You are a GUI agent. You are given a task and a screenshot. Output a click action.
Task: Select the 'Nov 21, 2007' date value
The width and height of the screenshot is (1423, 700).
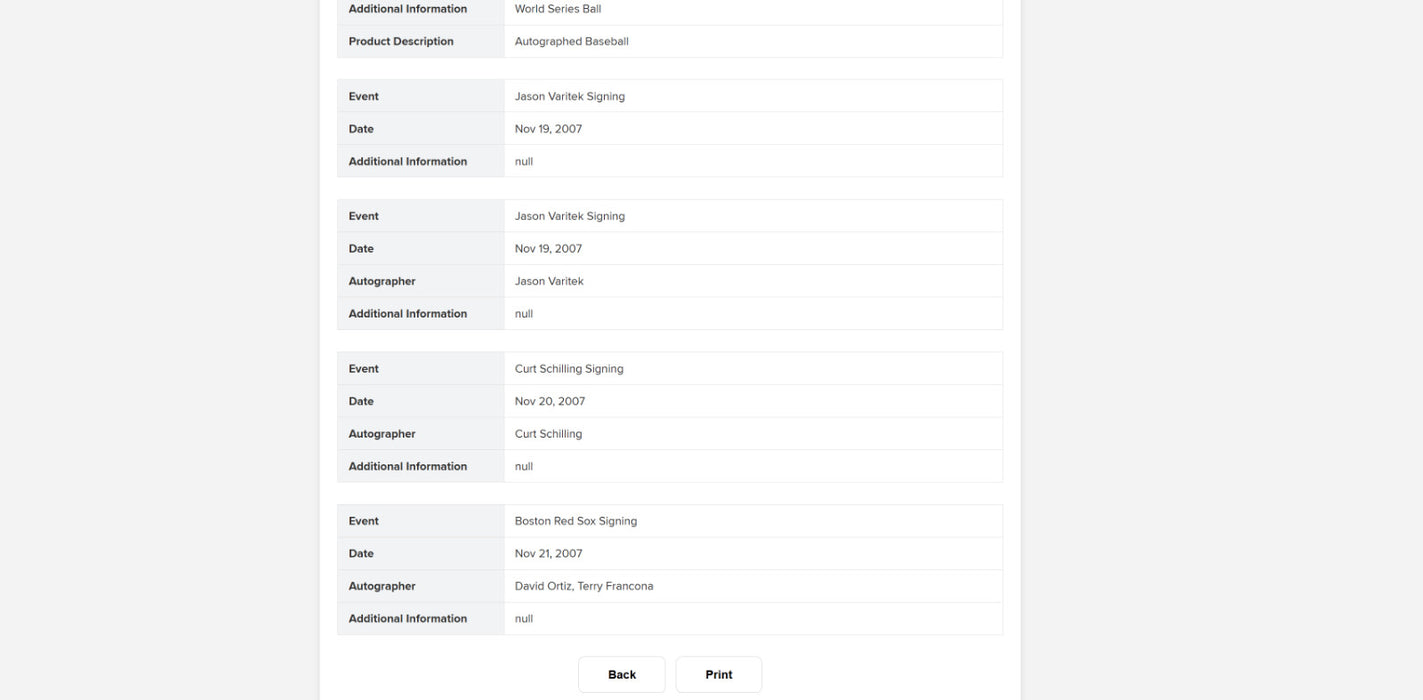[x=548, y=554]
